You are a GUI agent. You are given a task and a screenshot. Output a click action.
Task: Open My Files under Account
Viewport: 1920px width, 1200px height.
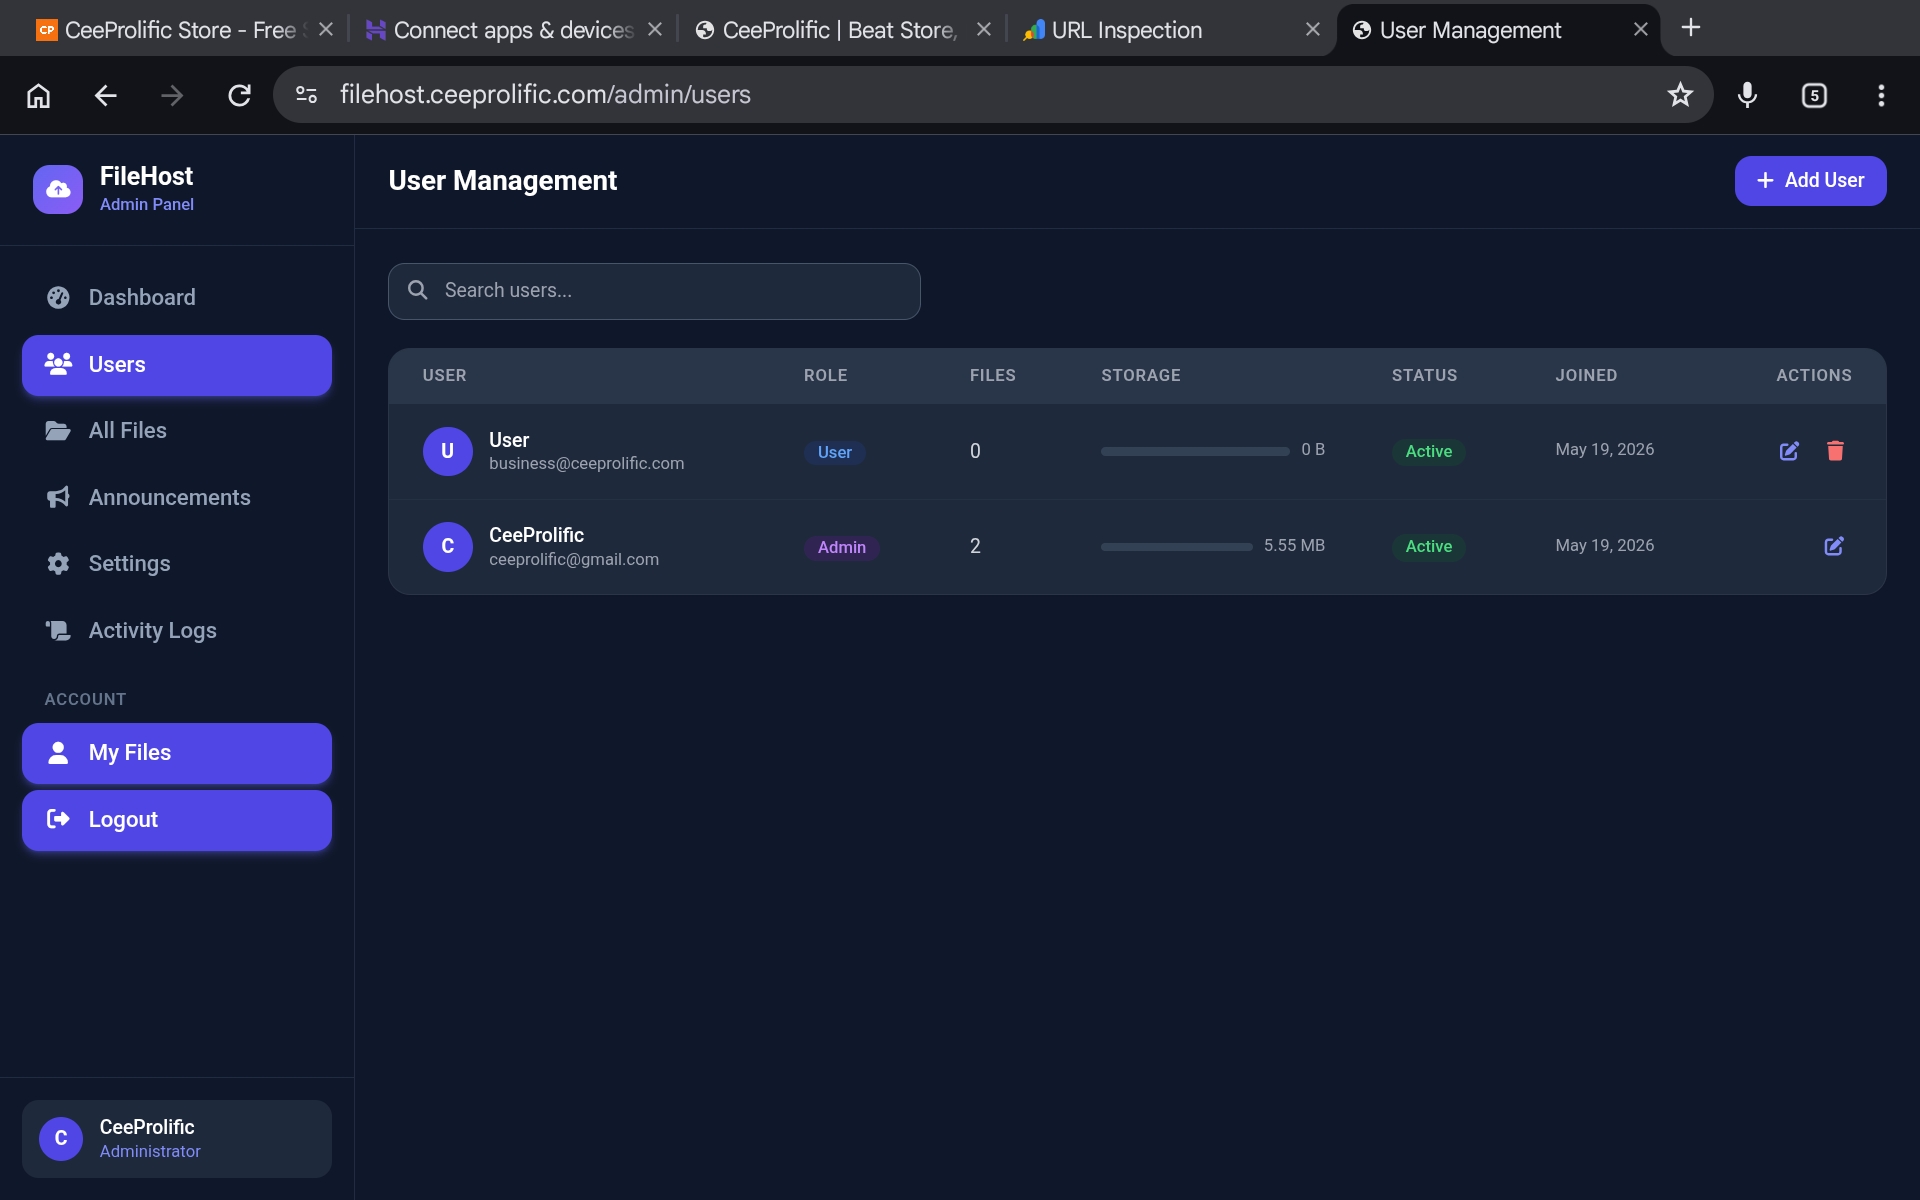pyautogui.click(x=177, y=753)
